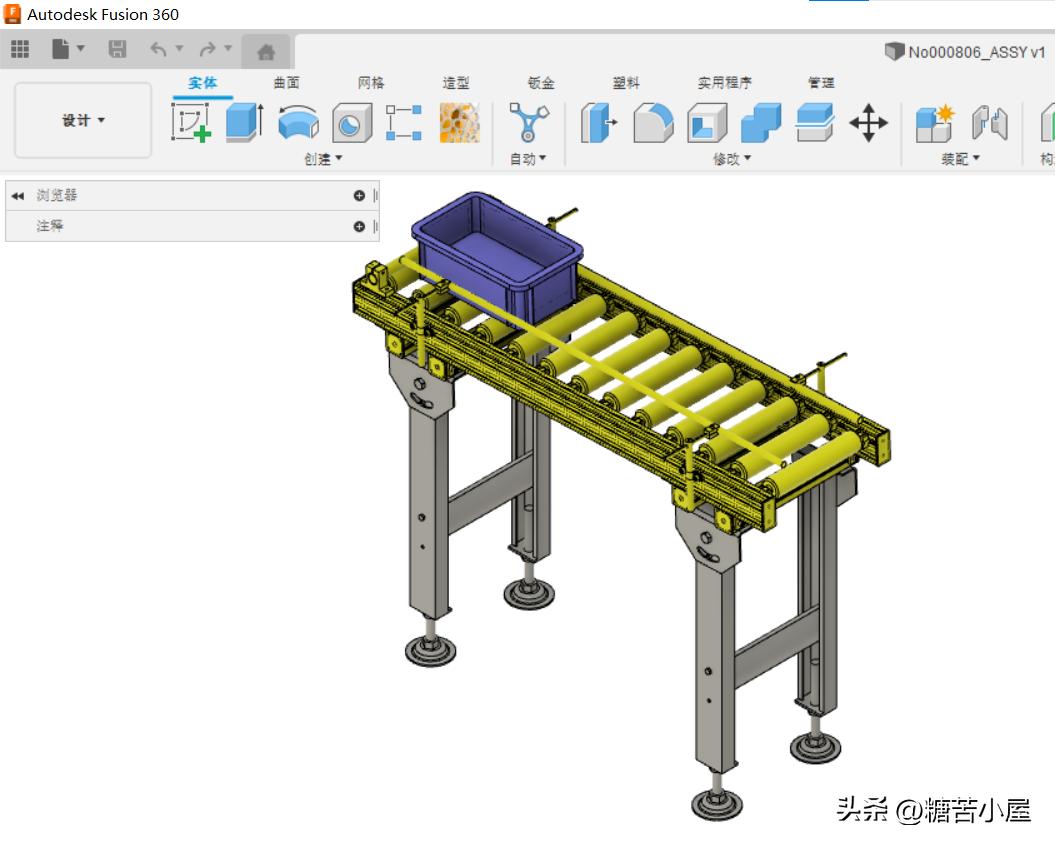Click the 浏览器 panel options dot

(x=359, y=196)
